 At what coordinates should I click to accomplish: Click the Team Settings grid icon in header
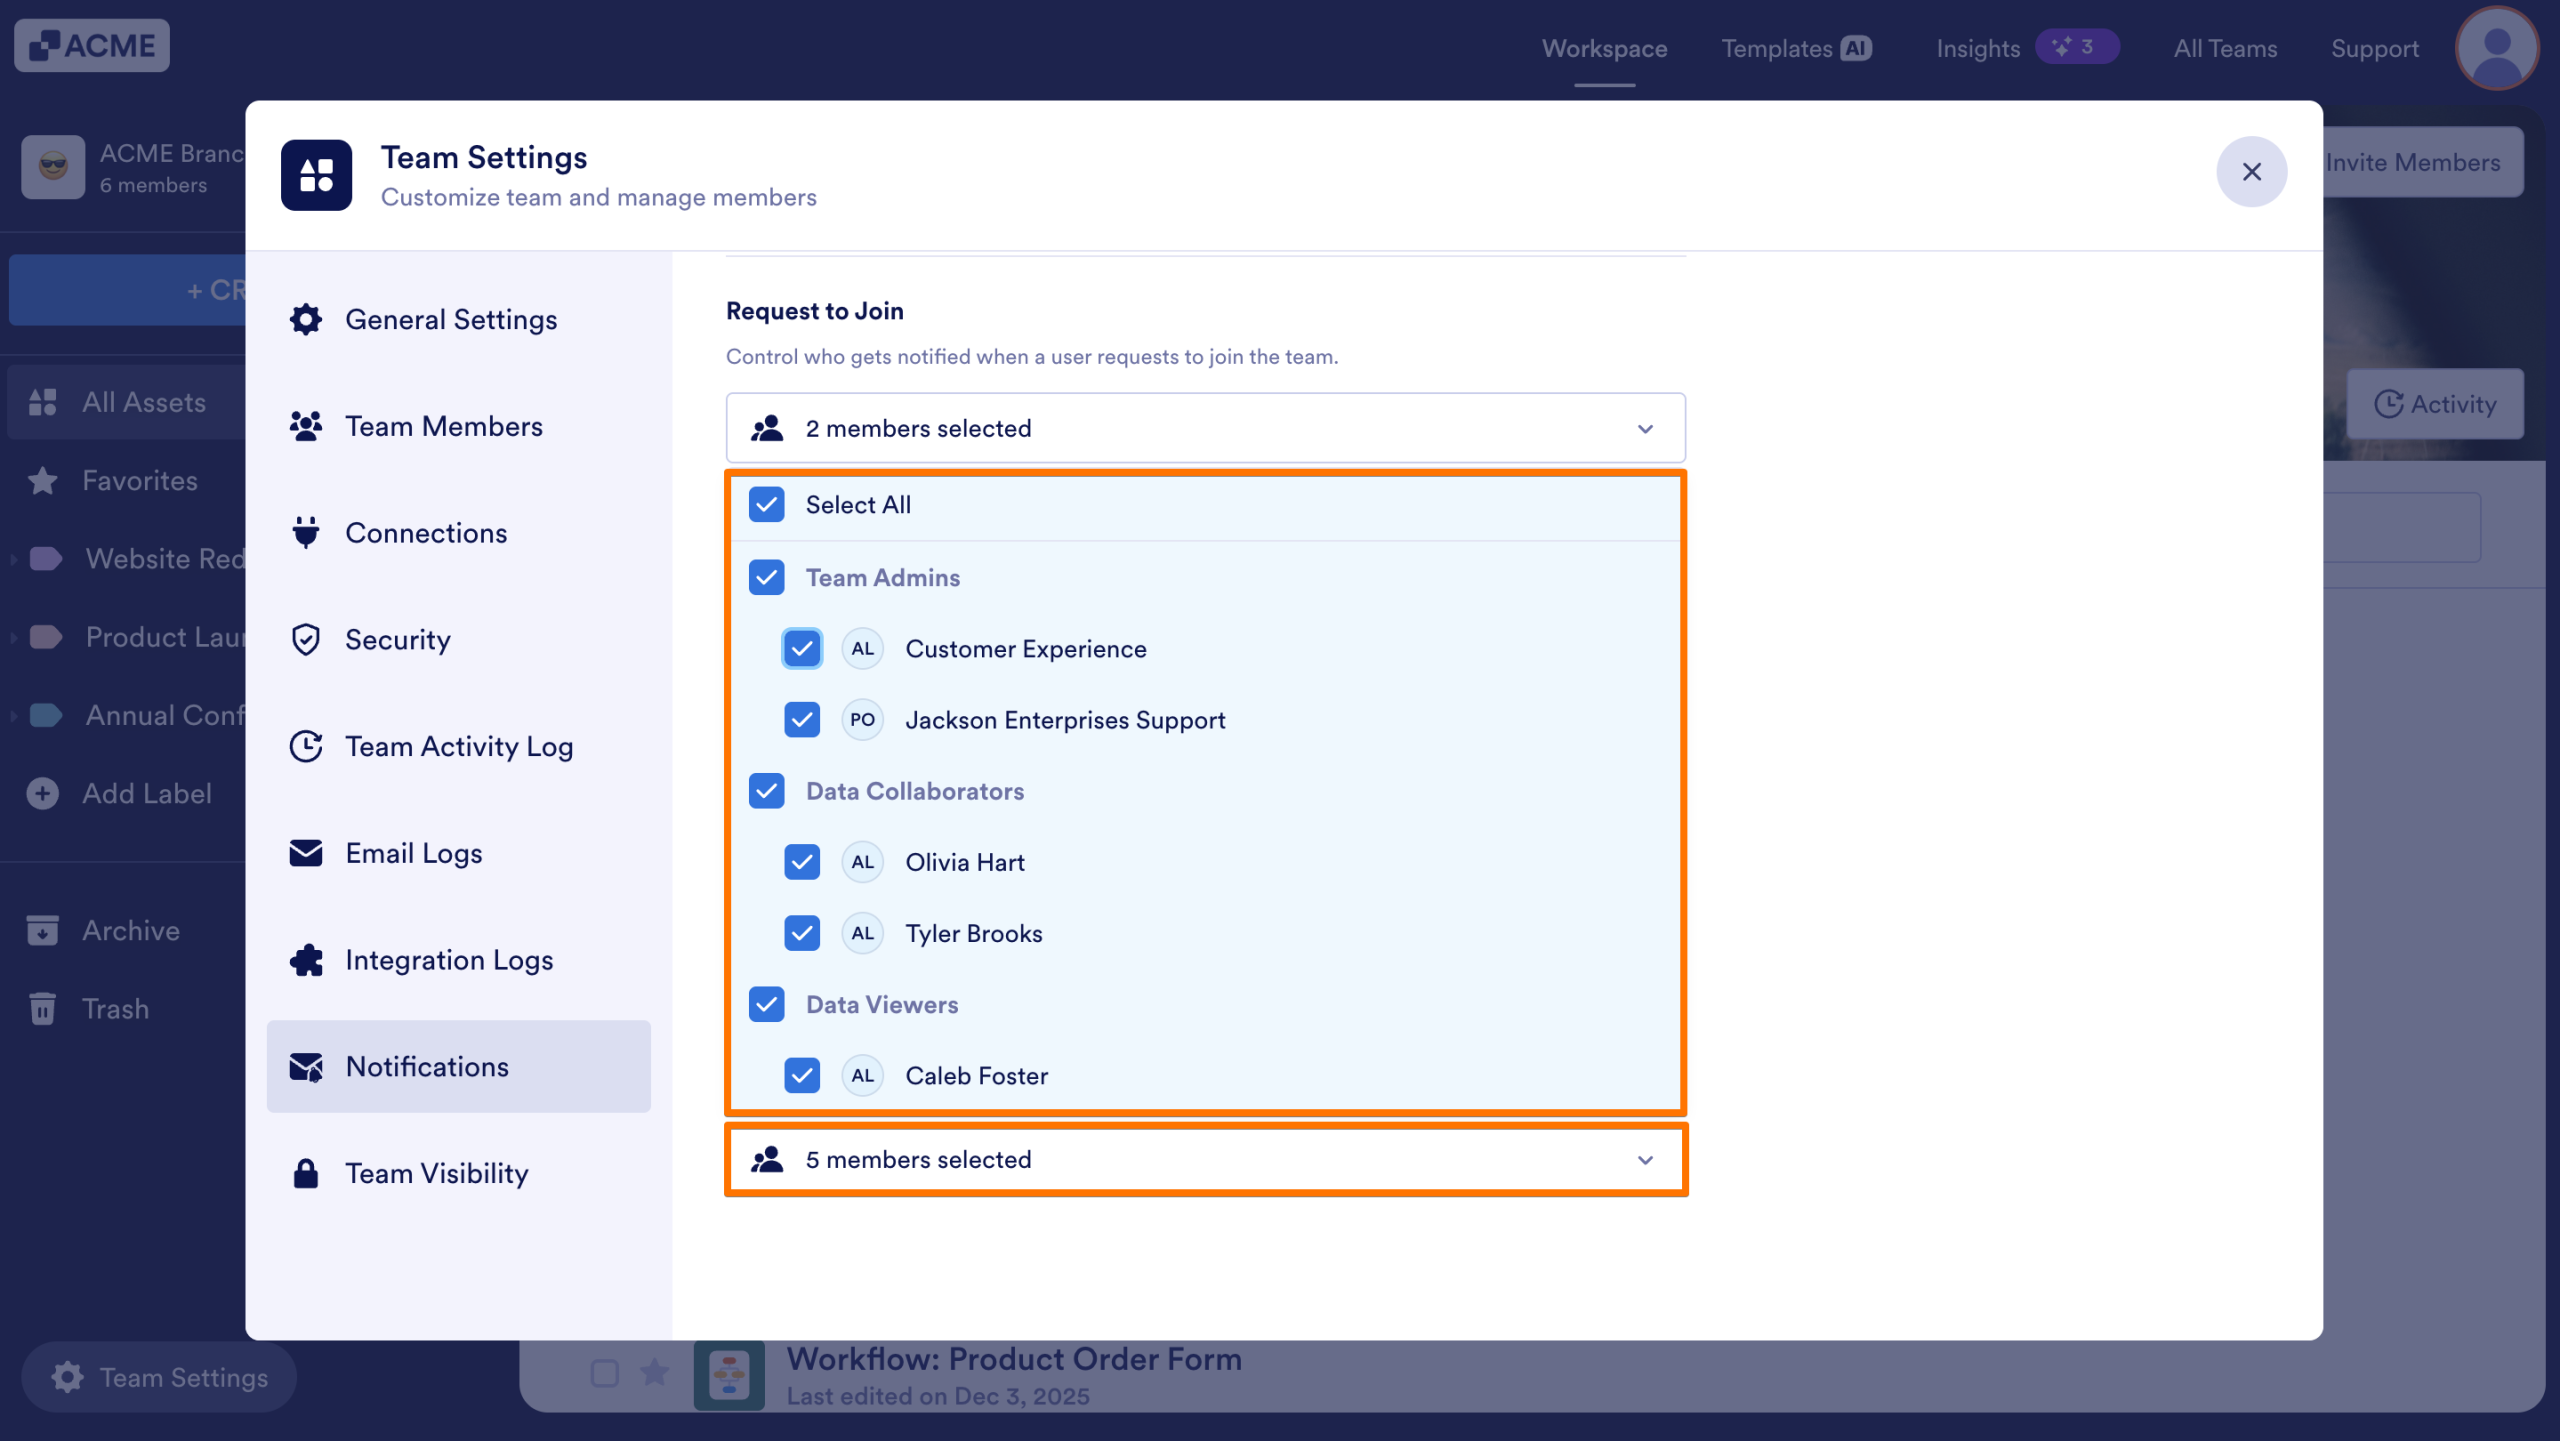pyautogui.click(x=316, y=175)
